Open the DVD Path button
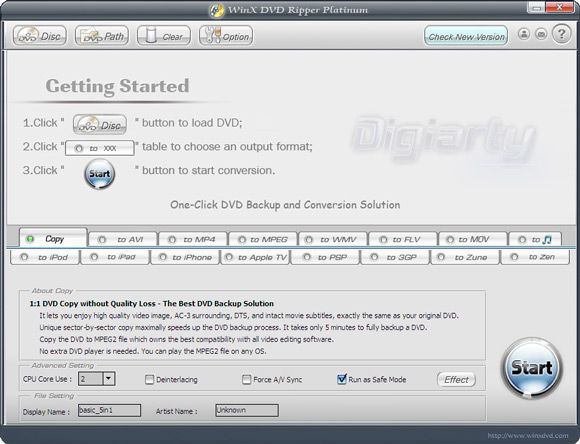Screen dimensions: 580x444 click(102, 36)
